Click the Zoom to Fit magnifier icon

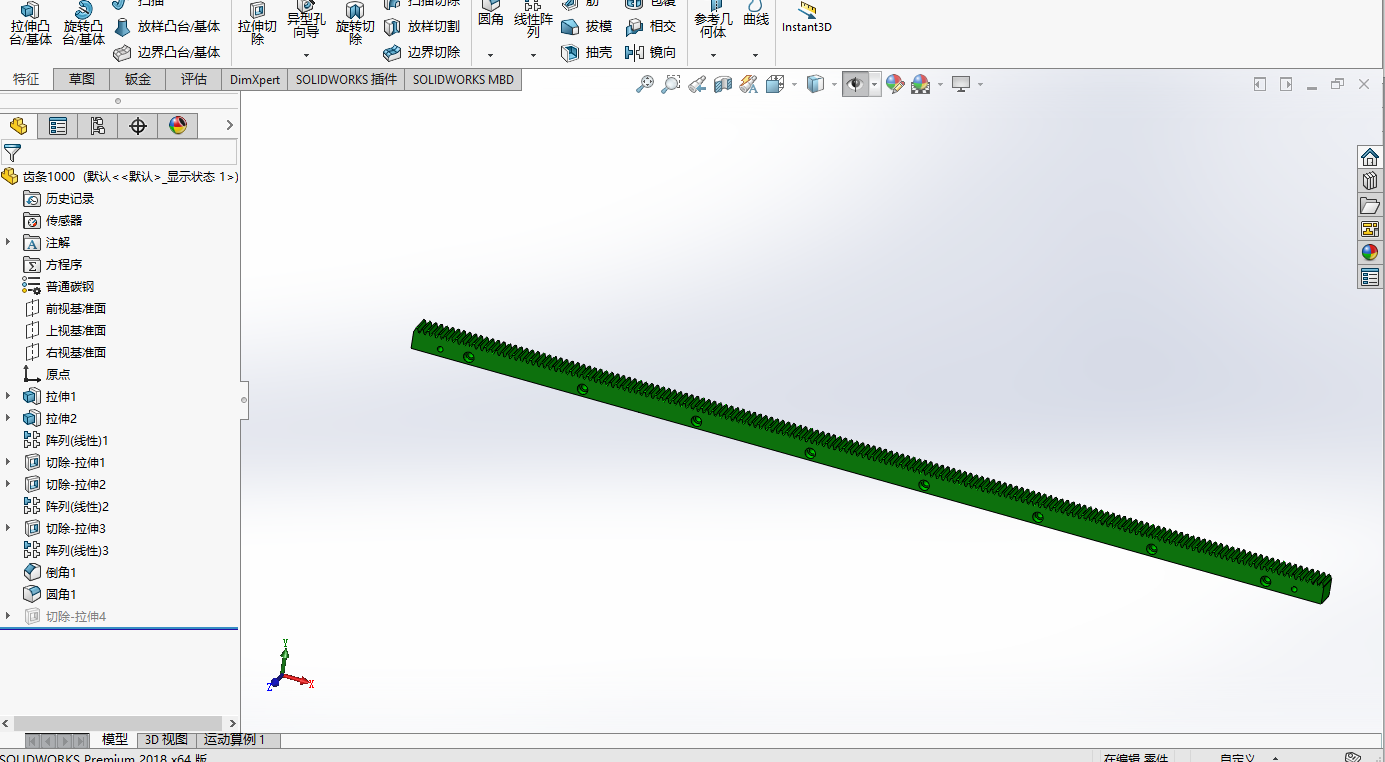coord(645,85)
